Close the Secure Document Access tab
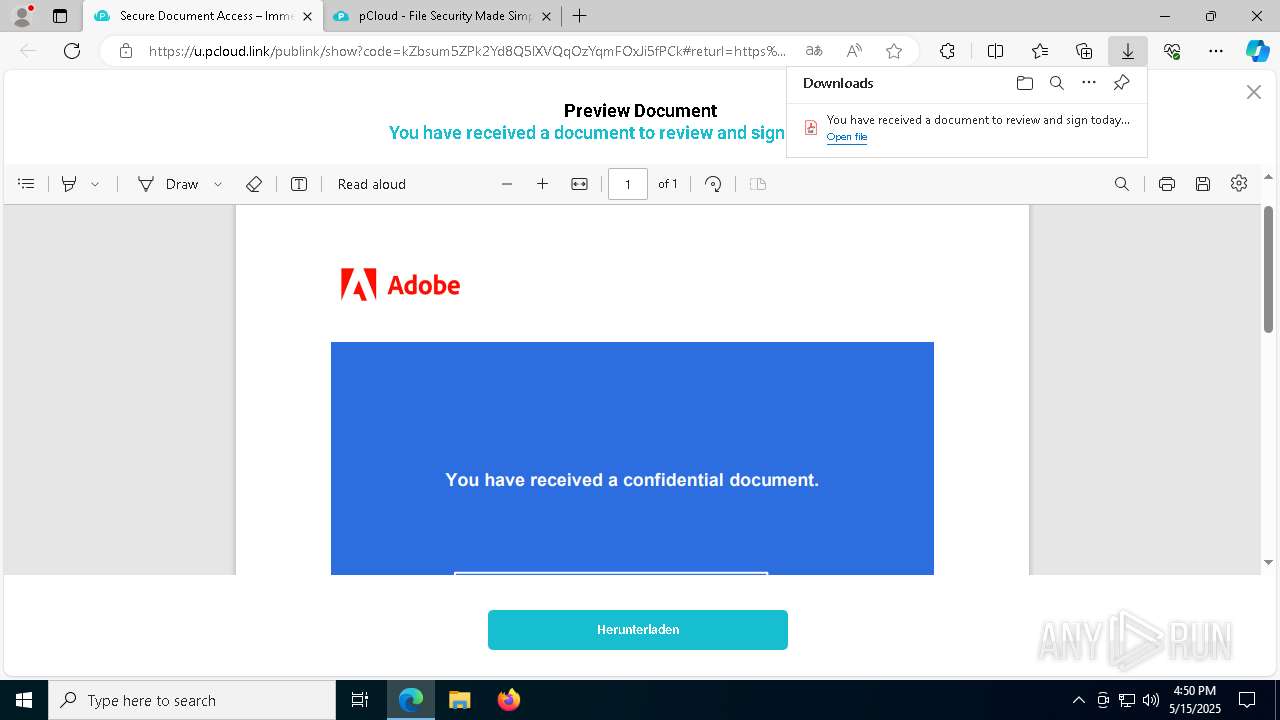The height and width of the screenshot is (720, 1280). coord(307,16)
